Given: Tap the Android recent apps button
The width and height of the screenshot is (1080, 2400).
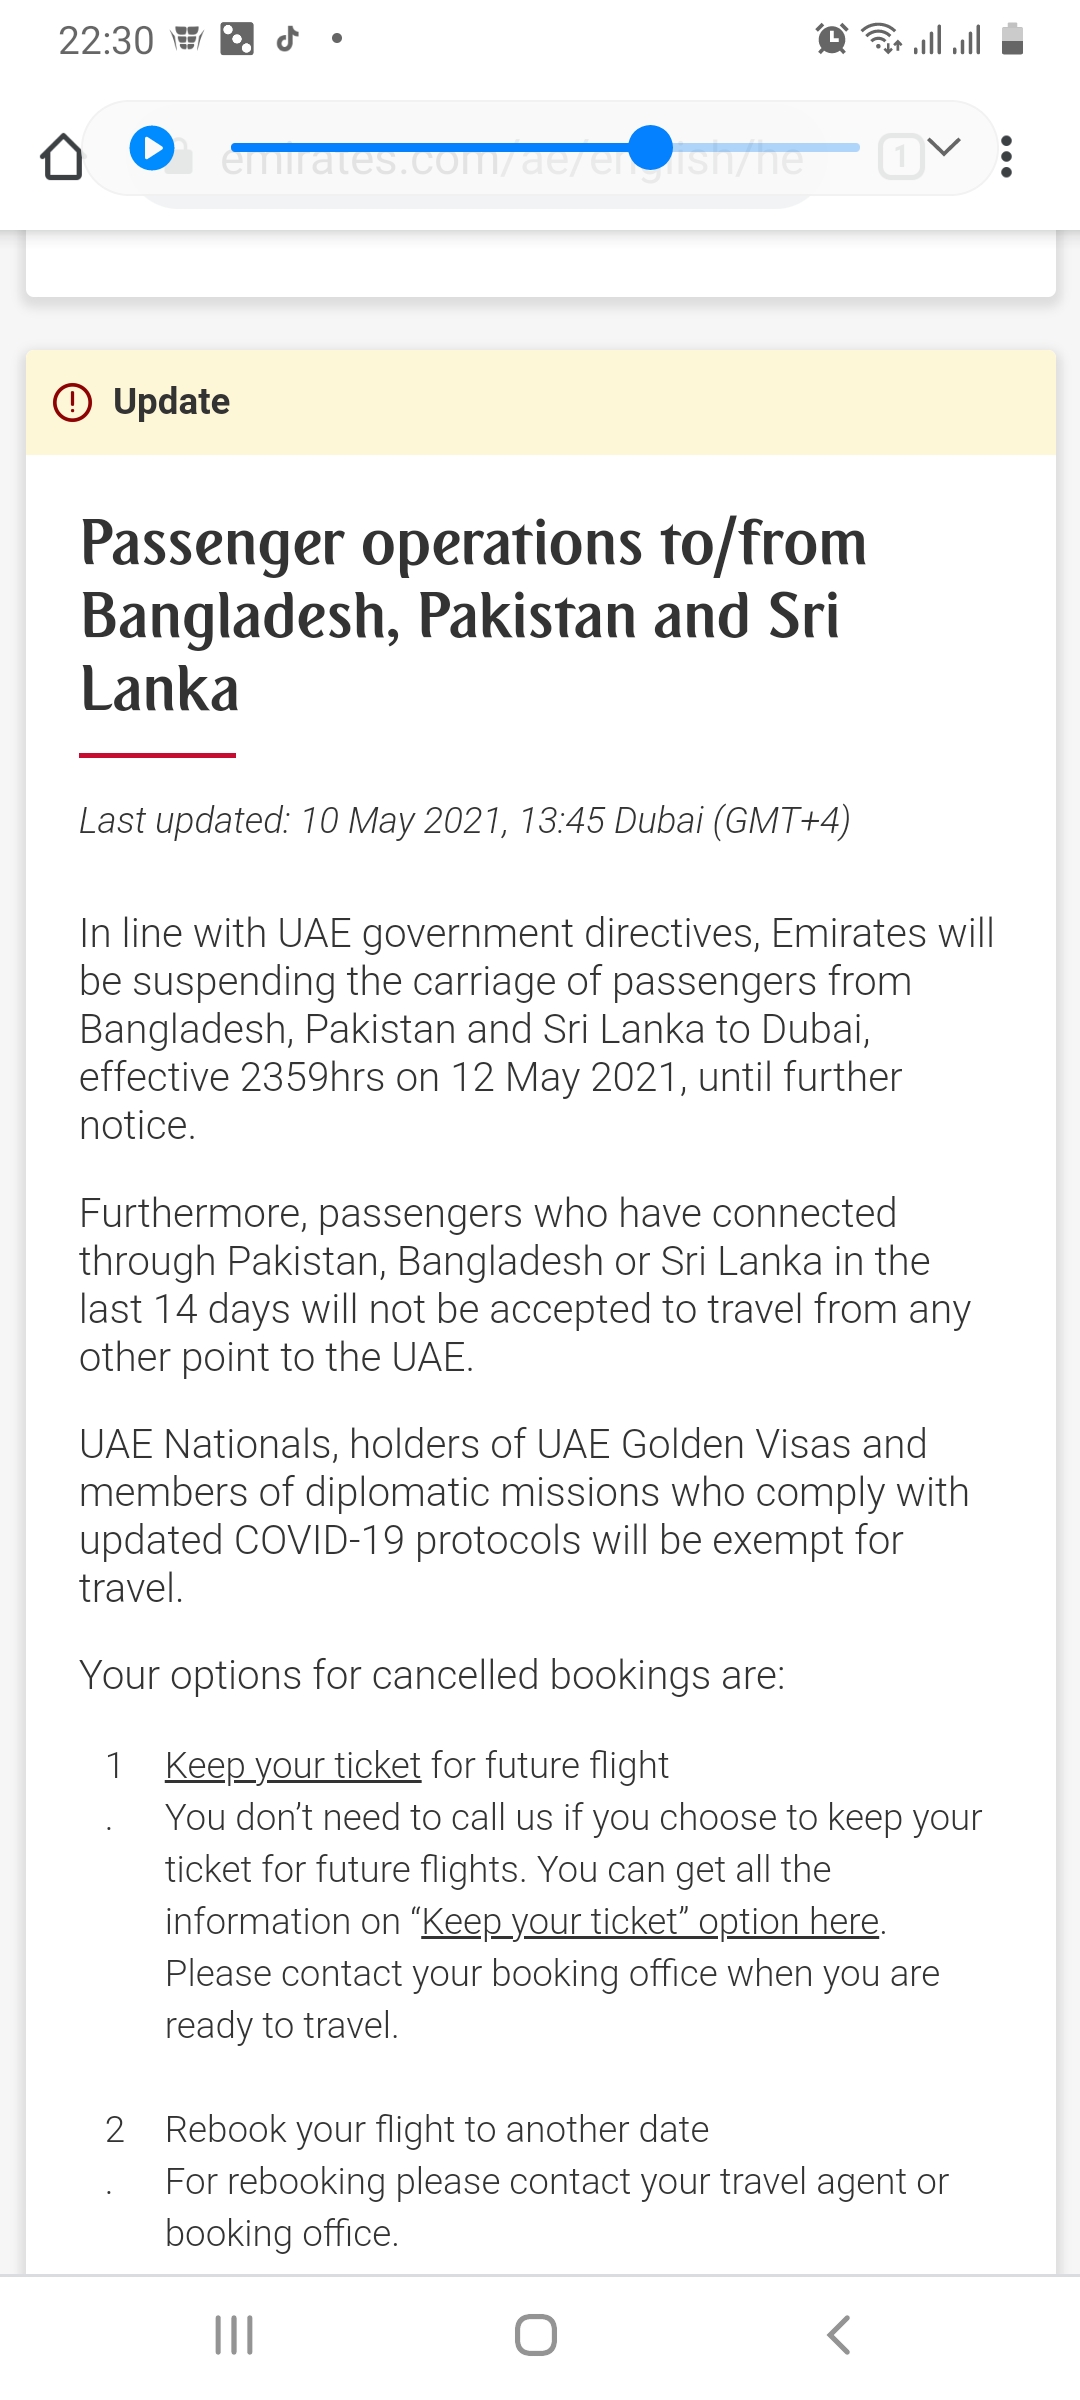Looking at the screenshot, I should [234, 2335].
